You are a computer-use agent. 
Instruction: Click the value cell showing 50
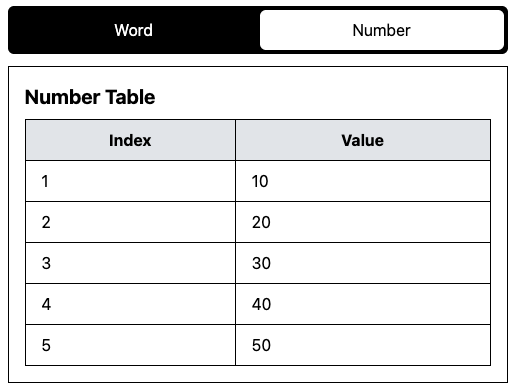tap(363, 345)
